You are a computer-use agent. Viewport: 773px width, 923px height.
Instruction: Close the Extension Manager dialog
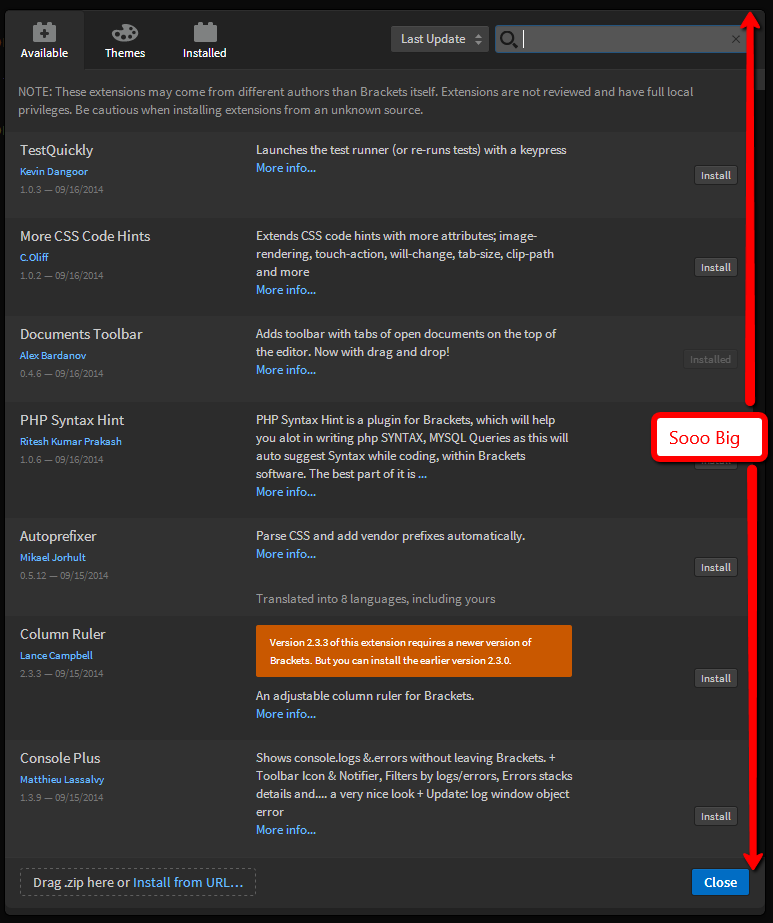click(x=720, y=882)
